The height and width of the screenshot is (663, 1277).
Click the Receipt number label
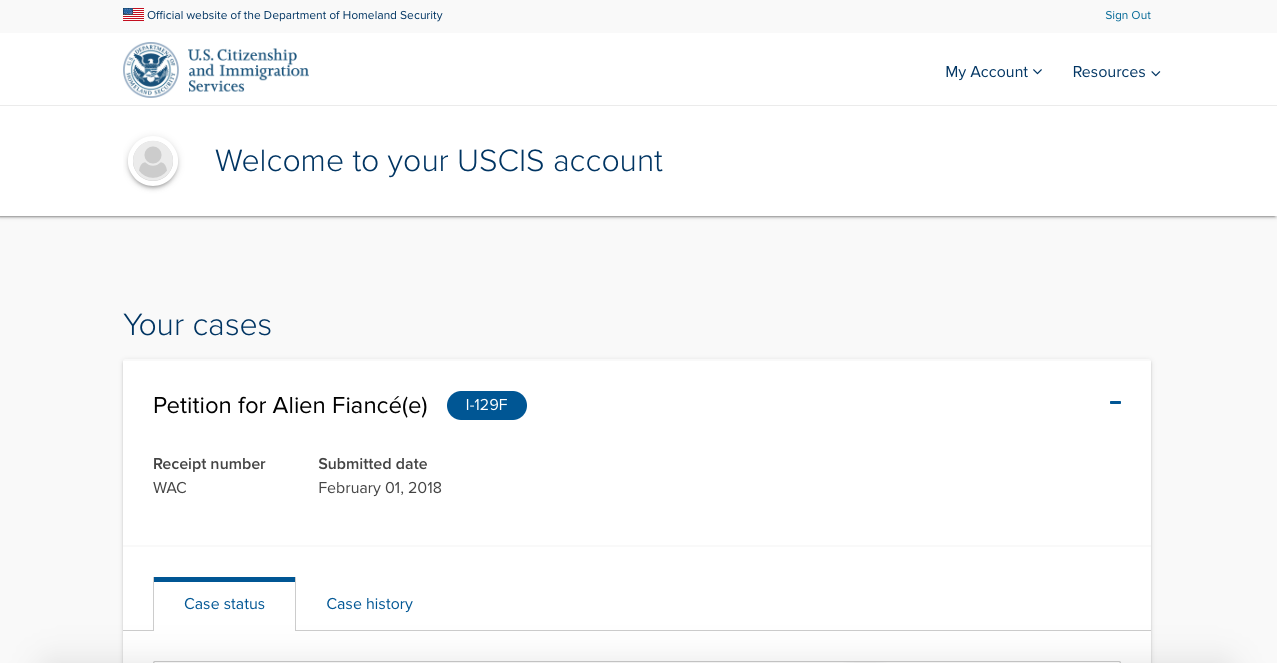(x=209, y=464)
